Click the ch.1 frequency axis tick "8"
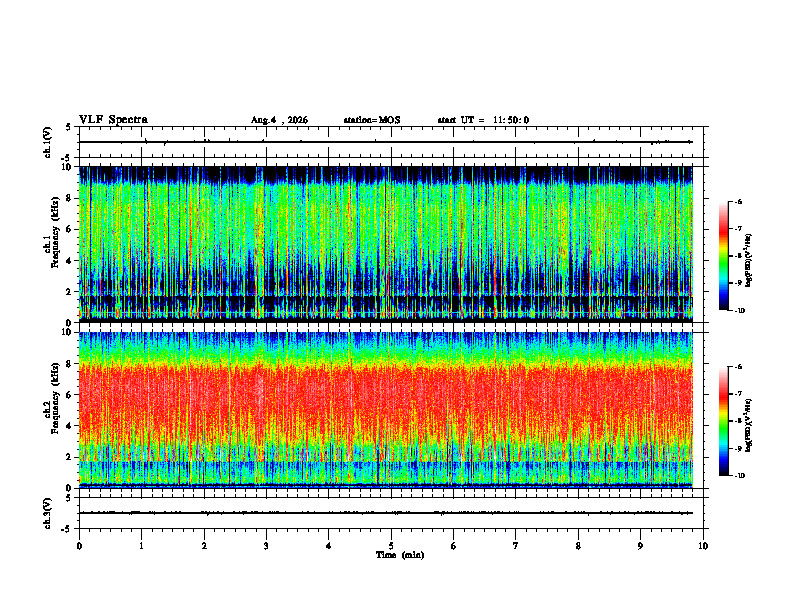This screenshot has width=792, height=612. tap(70, 198)
